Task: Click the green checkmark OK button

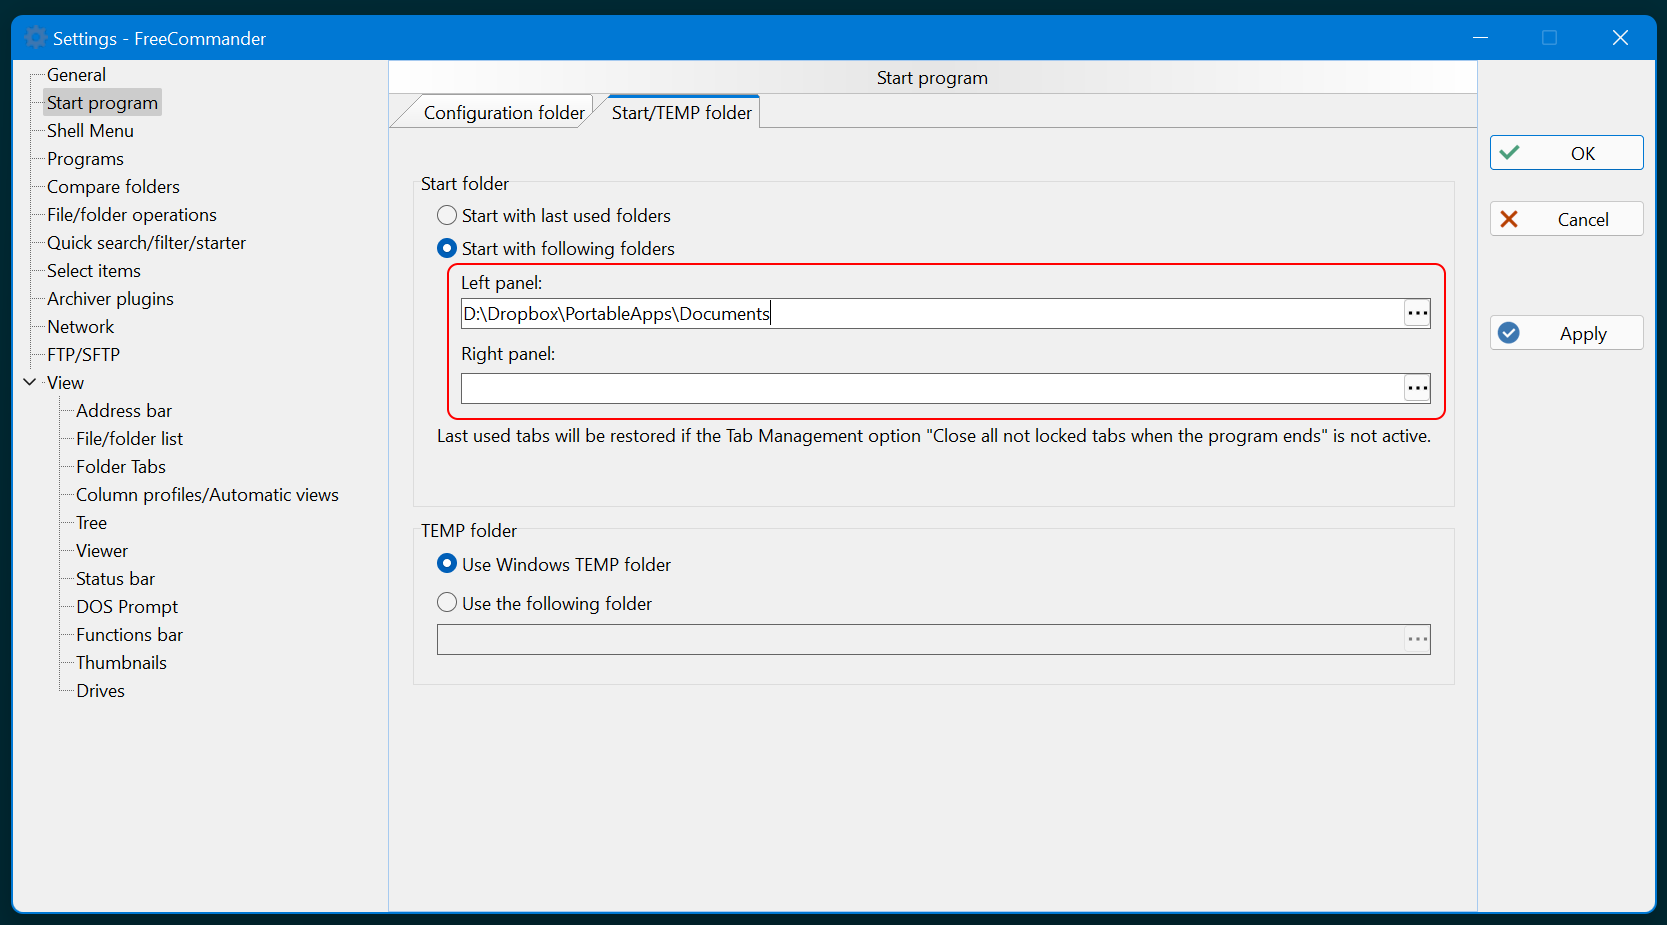Action: click(x=1565, y=153)
